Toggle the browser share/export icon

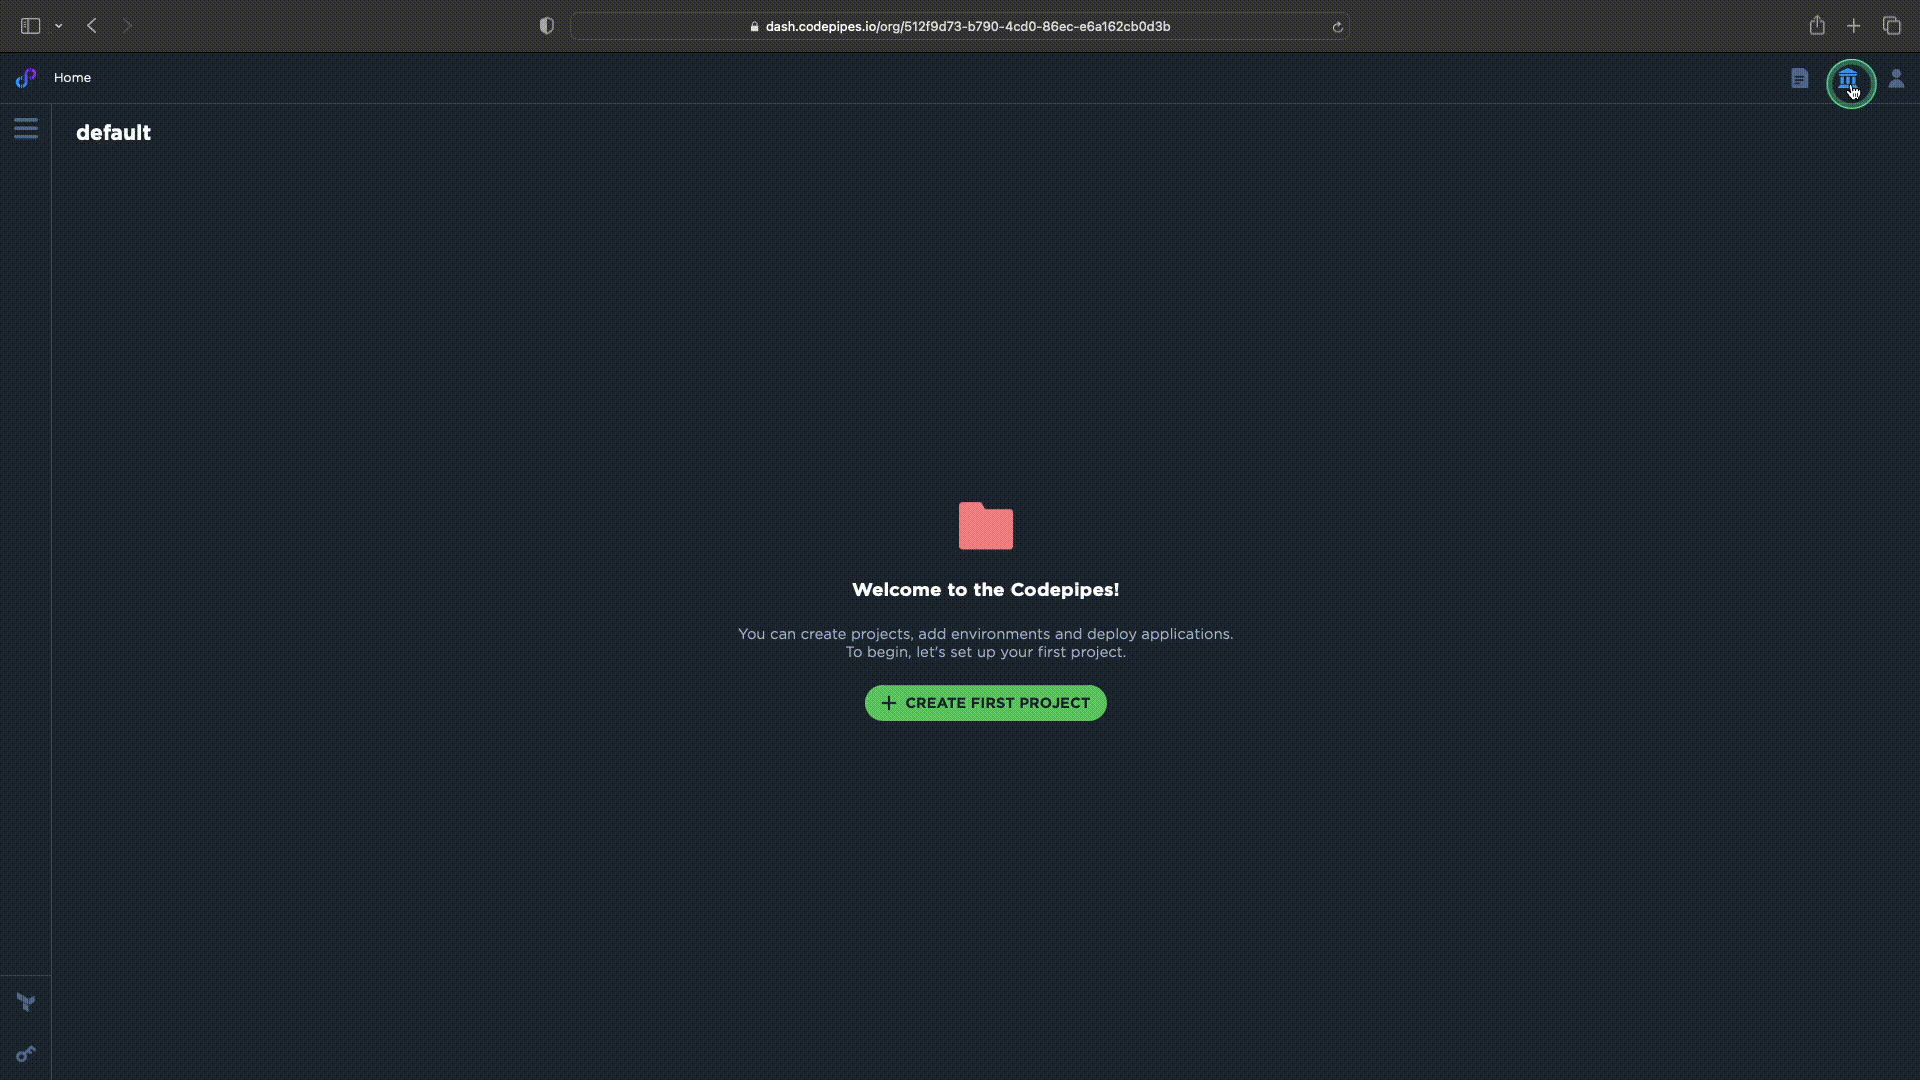pos(1817,26)
